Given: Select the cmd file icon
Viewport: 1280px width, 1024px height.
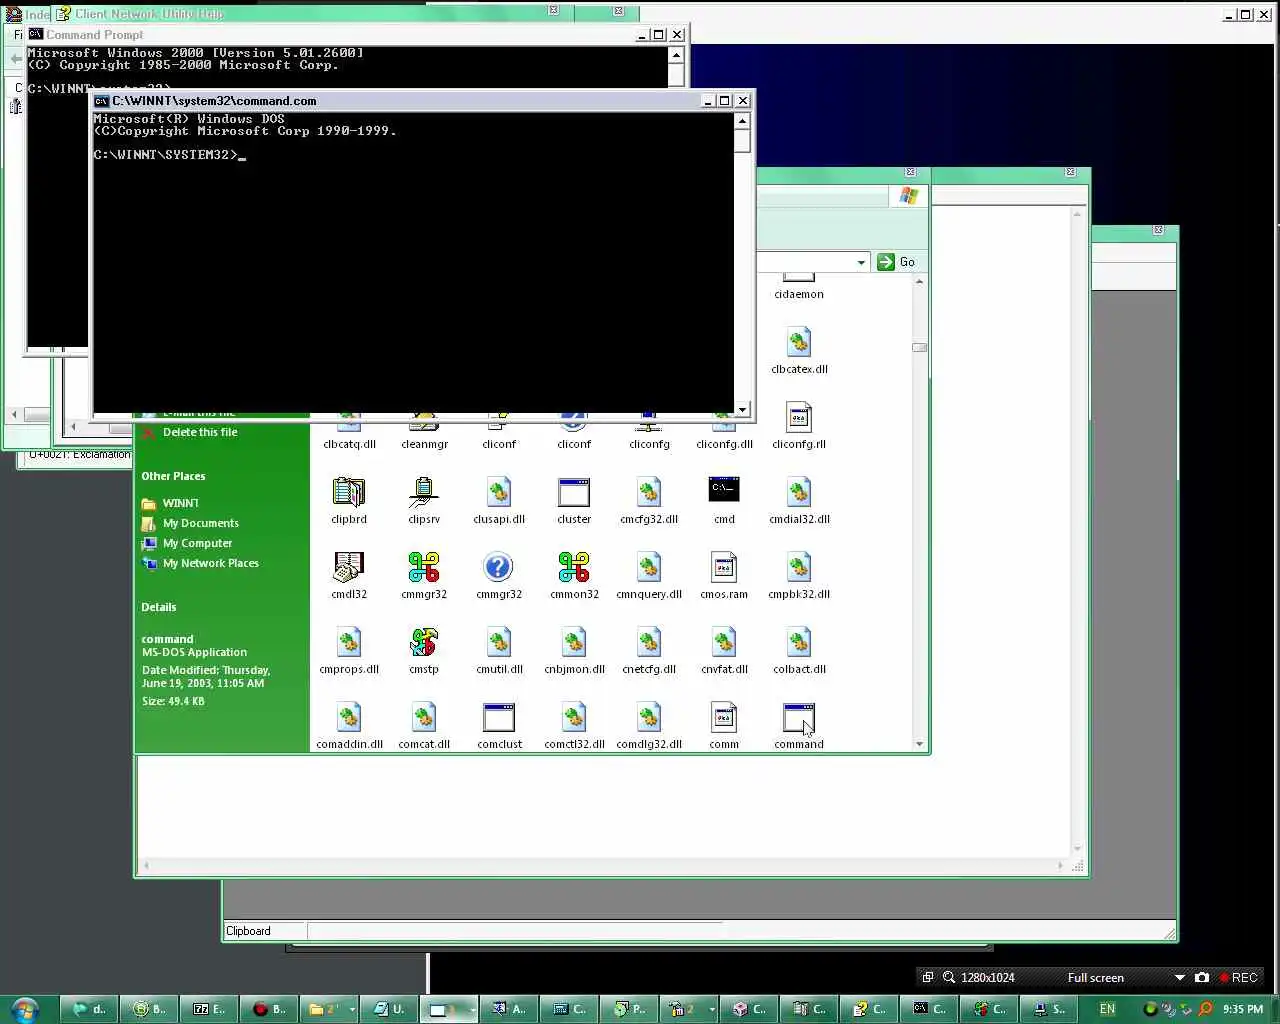Looking at the screenshot, I should [724, 490].
